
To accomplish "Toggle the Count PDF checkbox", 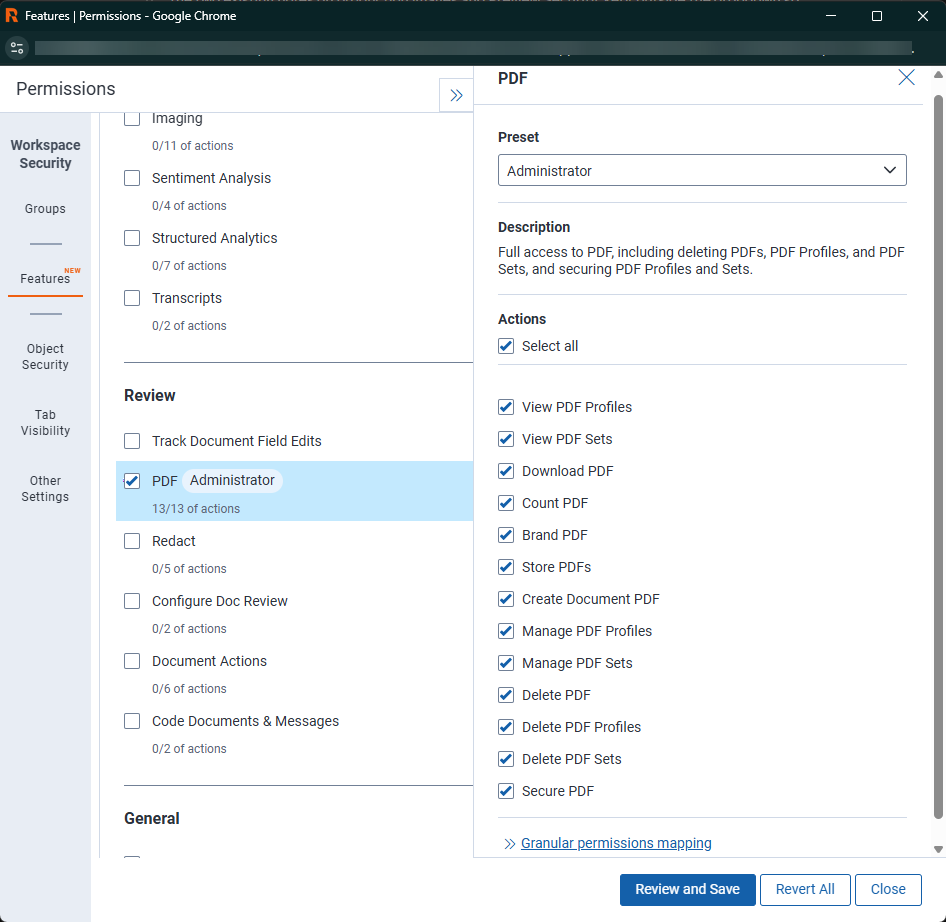I will 506,503.
